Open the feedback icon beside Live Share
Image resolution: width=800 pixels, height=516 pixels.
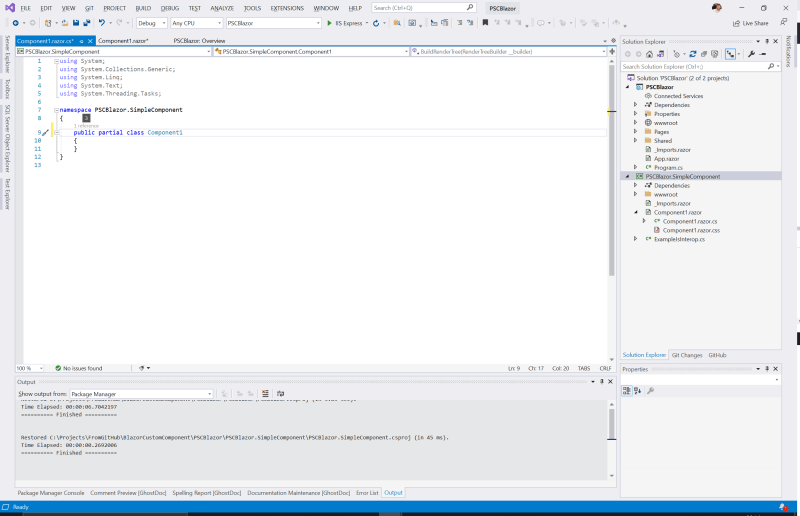pos(783,22)
